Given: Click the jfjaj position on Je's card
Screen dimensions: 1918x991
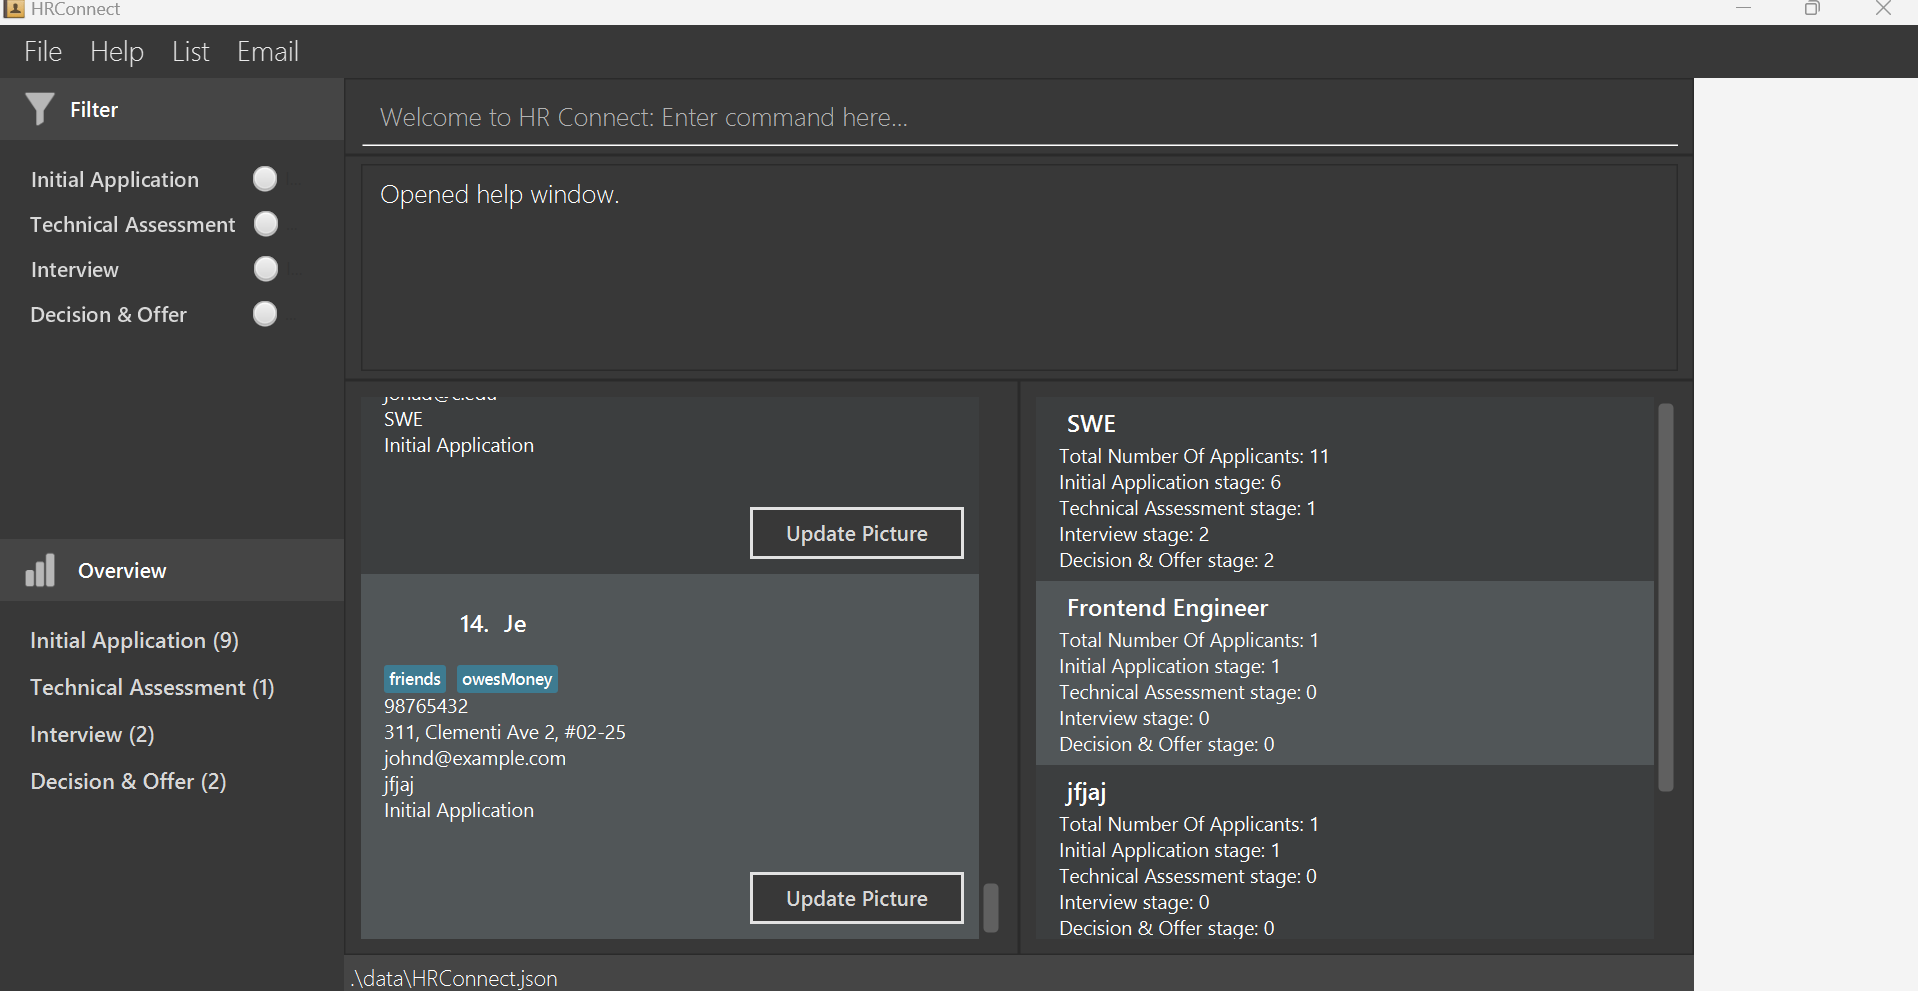Looking at the screenshot, I should pyautogui.click(x=399, y=784).
